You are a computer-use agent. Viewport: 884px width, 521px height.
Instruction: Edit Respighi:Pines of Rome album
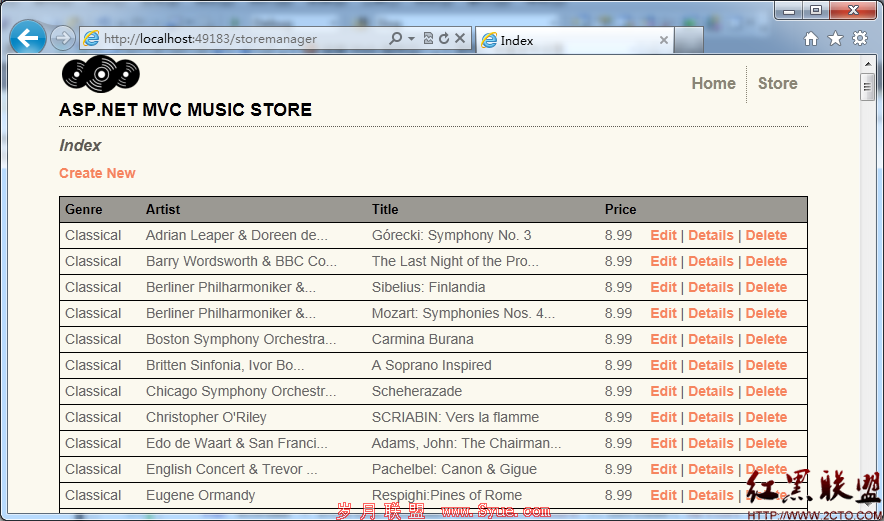click(x=663, y=494)
